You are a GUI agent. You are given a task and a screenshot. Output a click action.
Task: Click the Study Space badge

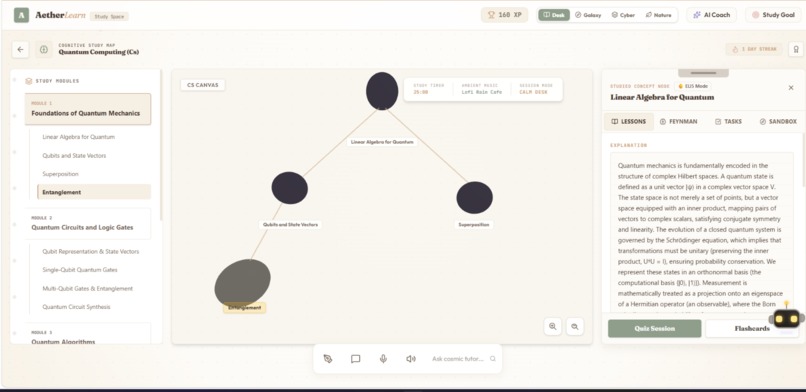tap(109, 16)
